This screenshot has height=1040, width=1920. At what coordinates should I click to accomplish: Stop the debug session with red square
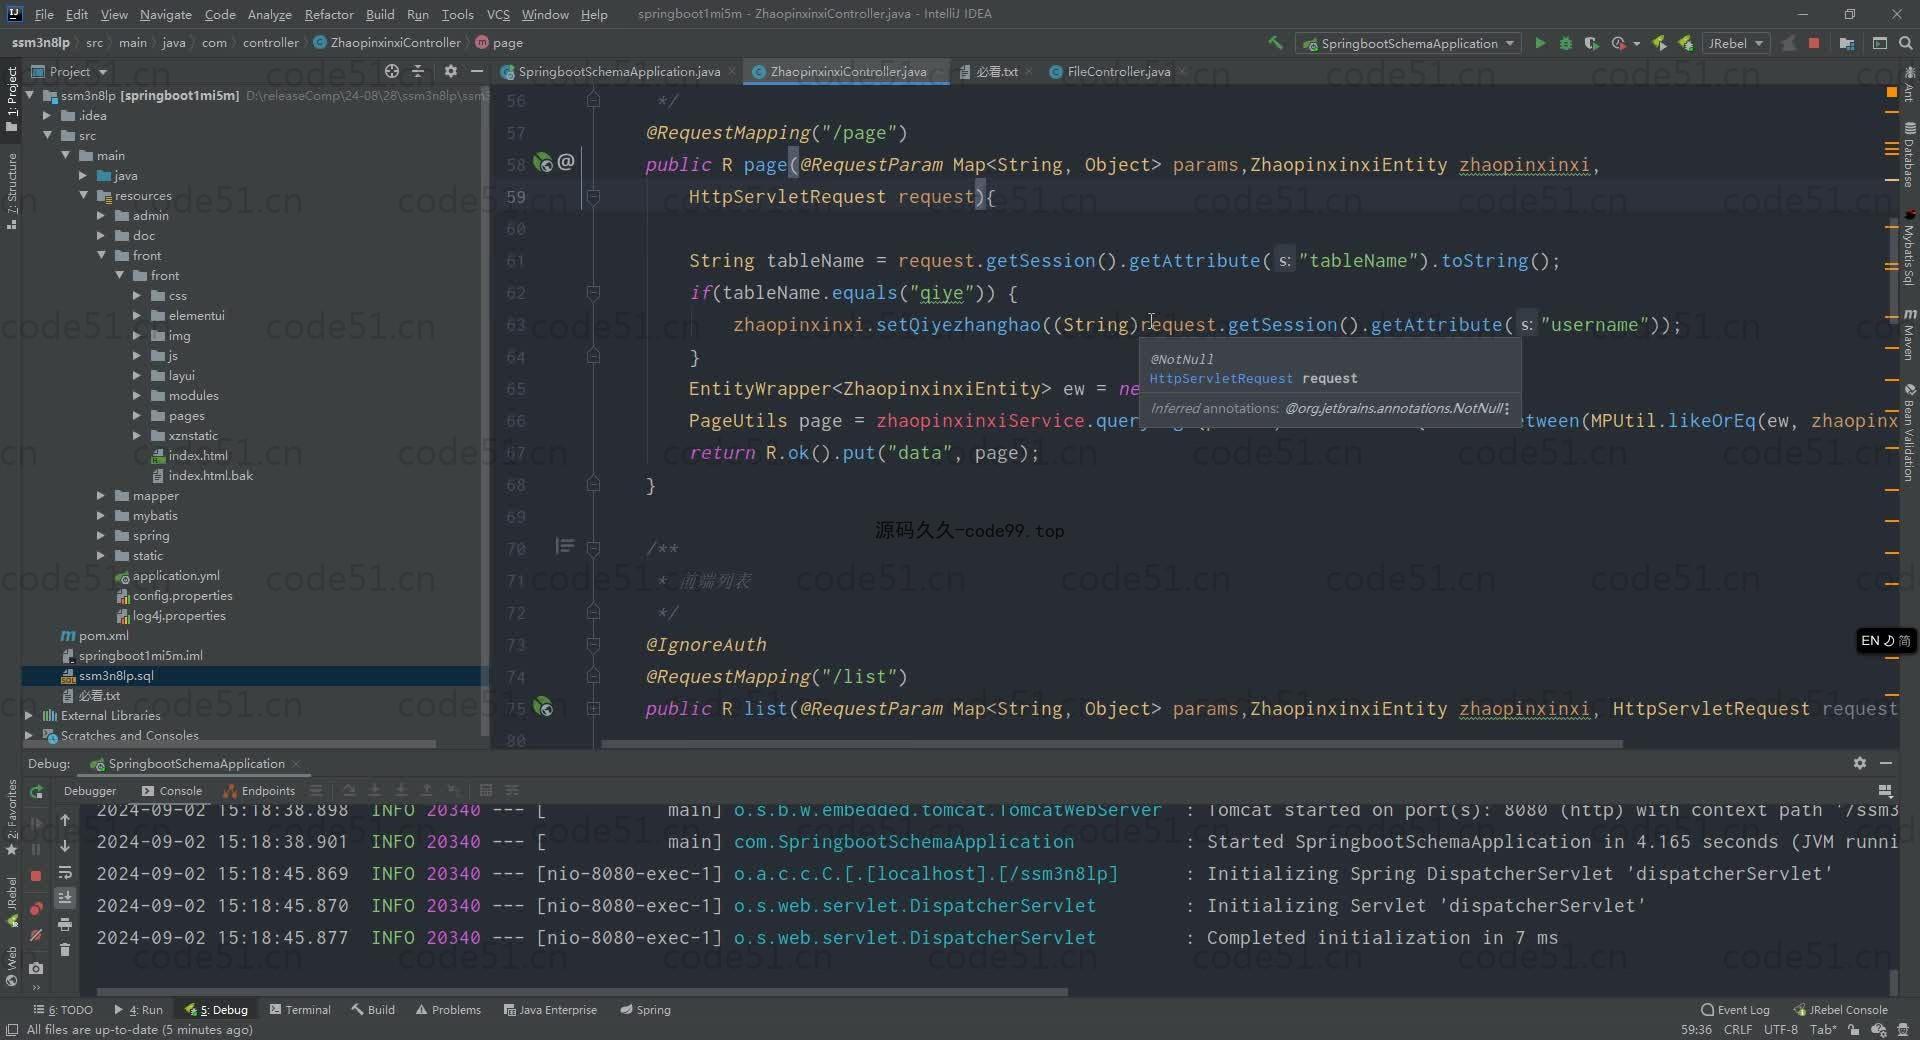(x=36, y=875)
